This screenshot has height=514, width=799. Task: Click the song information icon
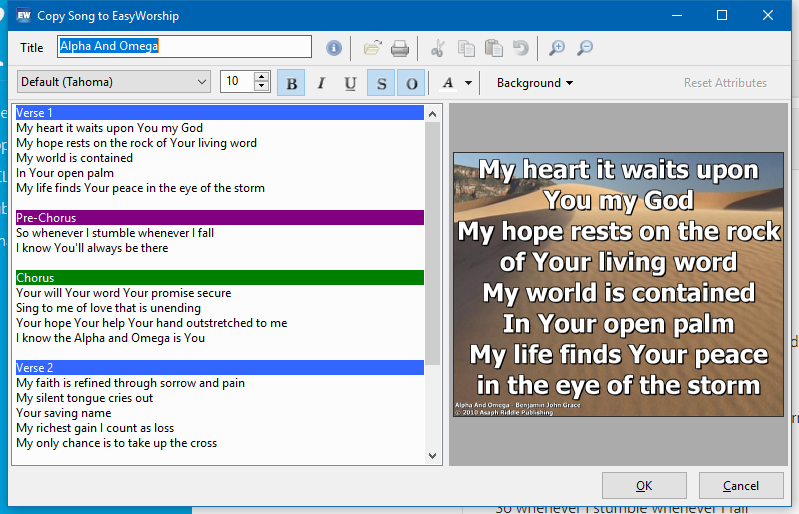334,48
